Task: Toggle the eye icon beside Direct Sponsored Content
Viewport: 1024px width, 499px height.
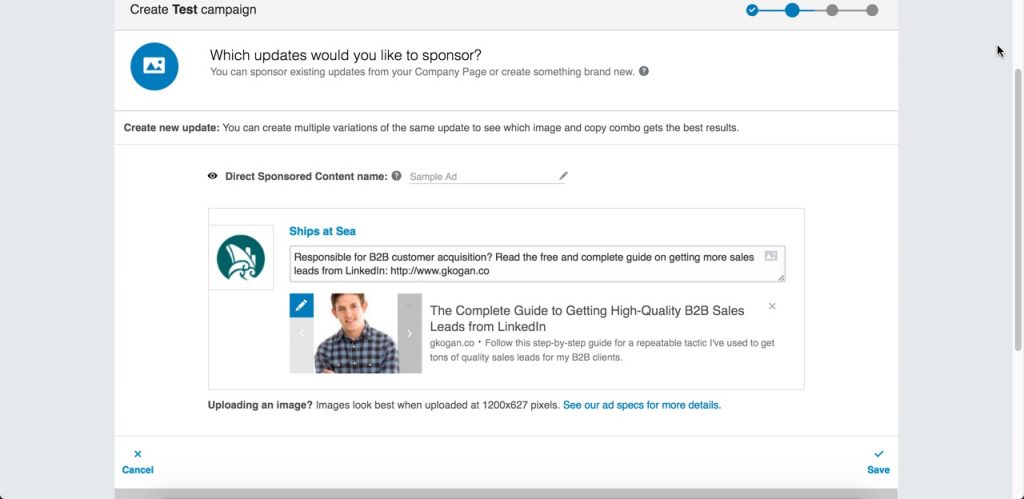Action: [212, 176]
